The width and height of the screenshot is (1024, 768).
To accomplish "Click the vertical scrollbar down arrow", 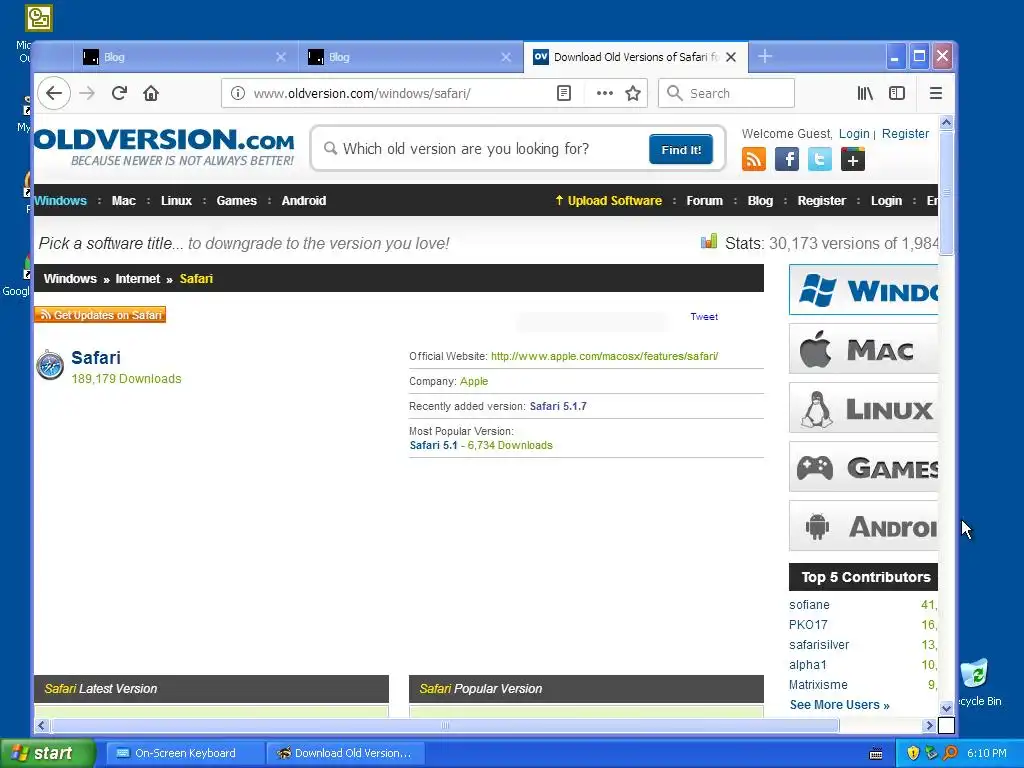I will tap(946, 709).
